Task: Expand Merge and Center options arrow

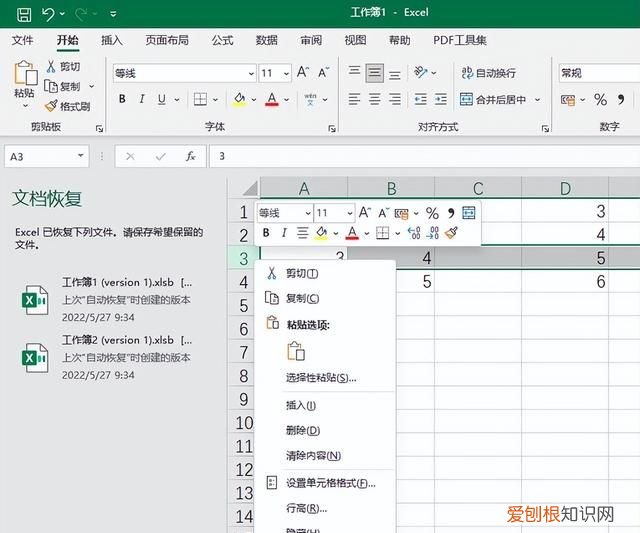Action: (538, 99)
